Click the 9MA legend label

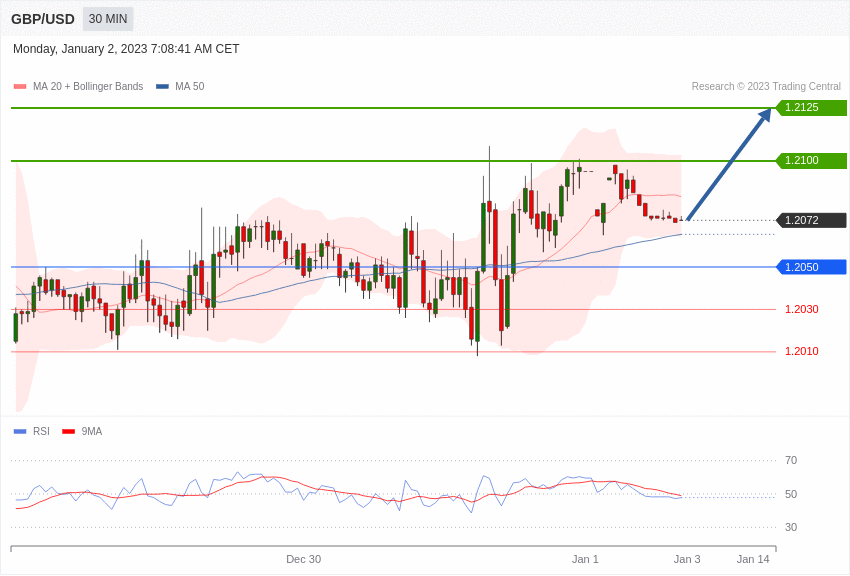point(92,432)
